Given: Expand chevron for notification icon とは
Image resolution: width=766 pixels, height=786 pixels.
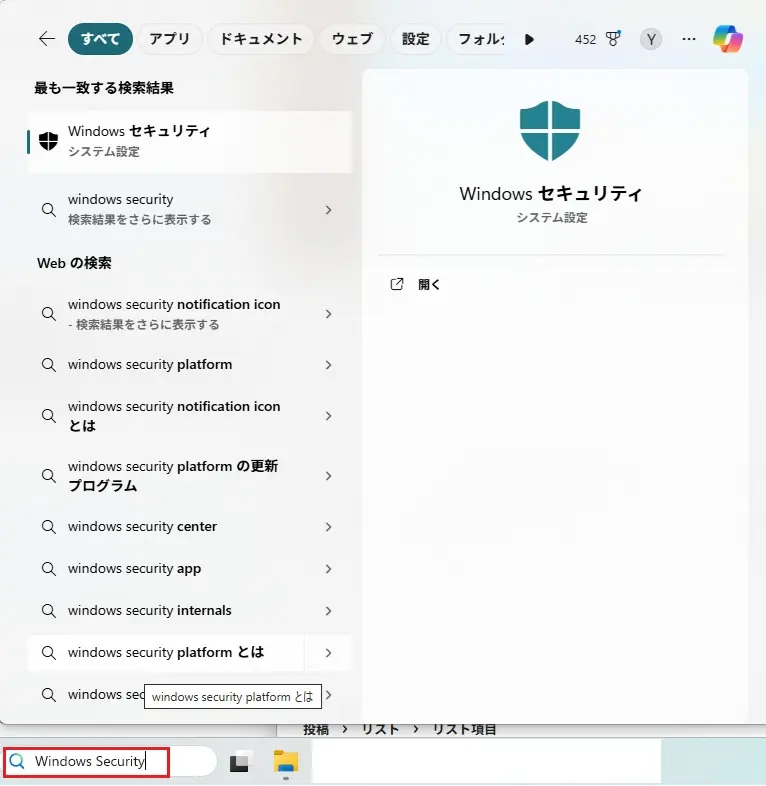Looking at the screenshot, I should click(328, 416).
